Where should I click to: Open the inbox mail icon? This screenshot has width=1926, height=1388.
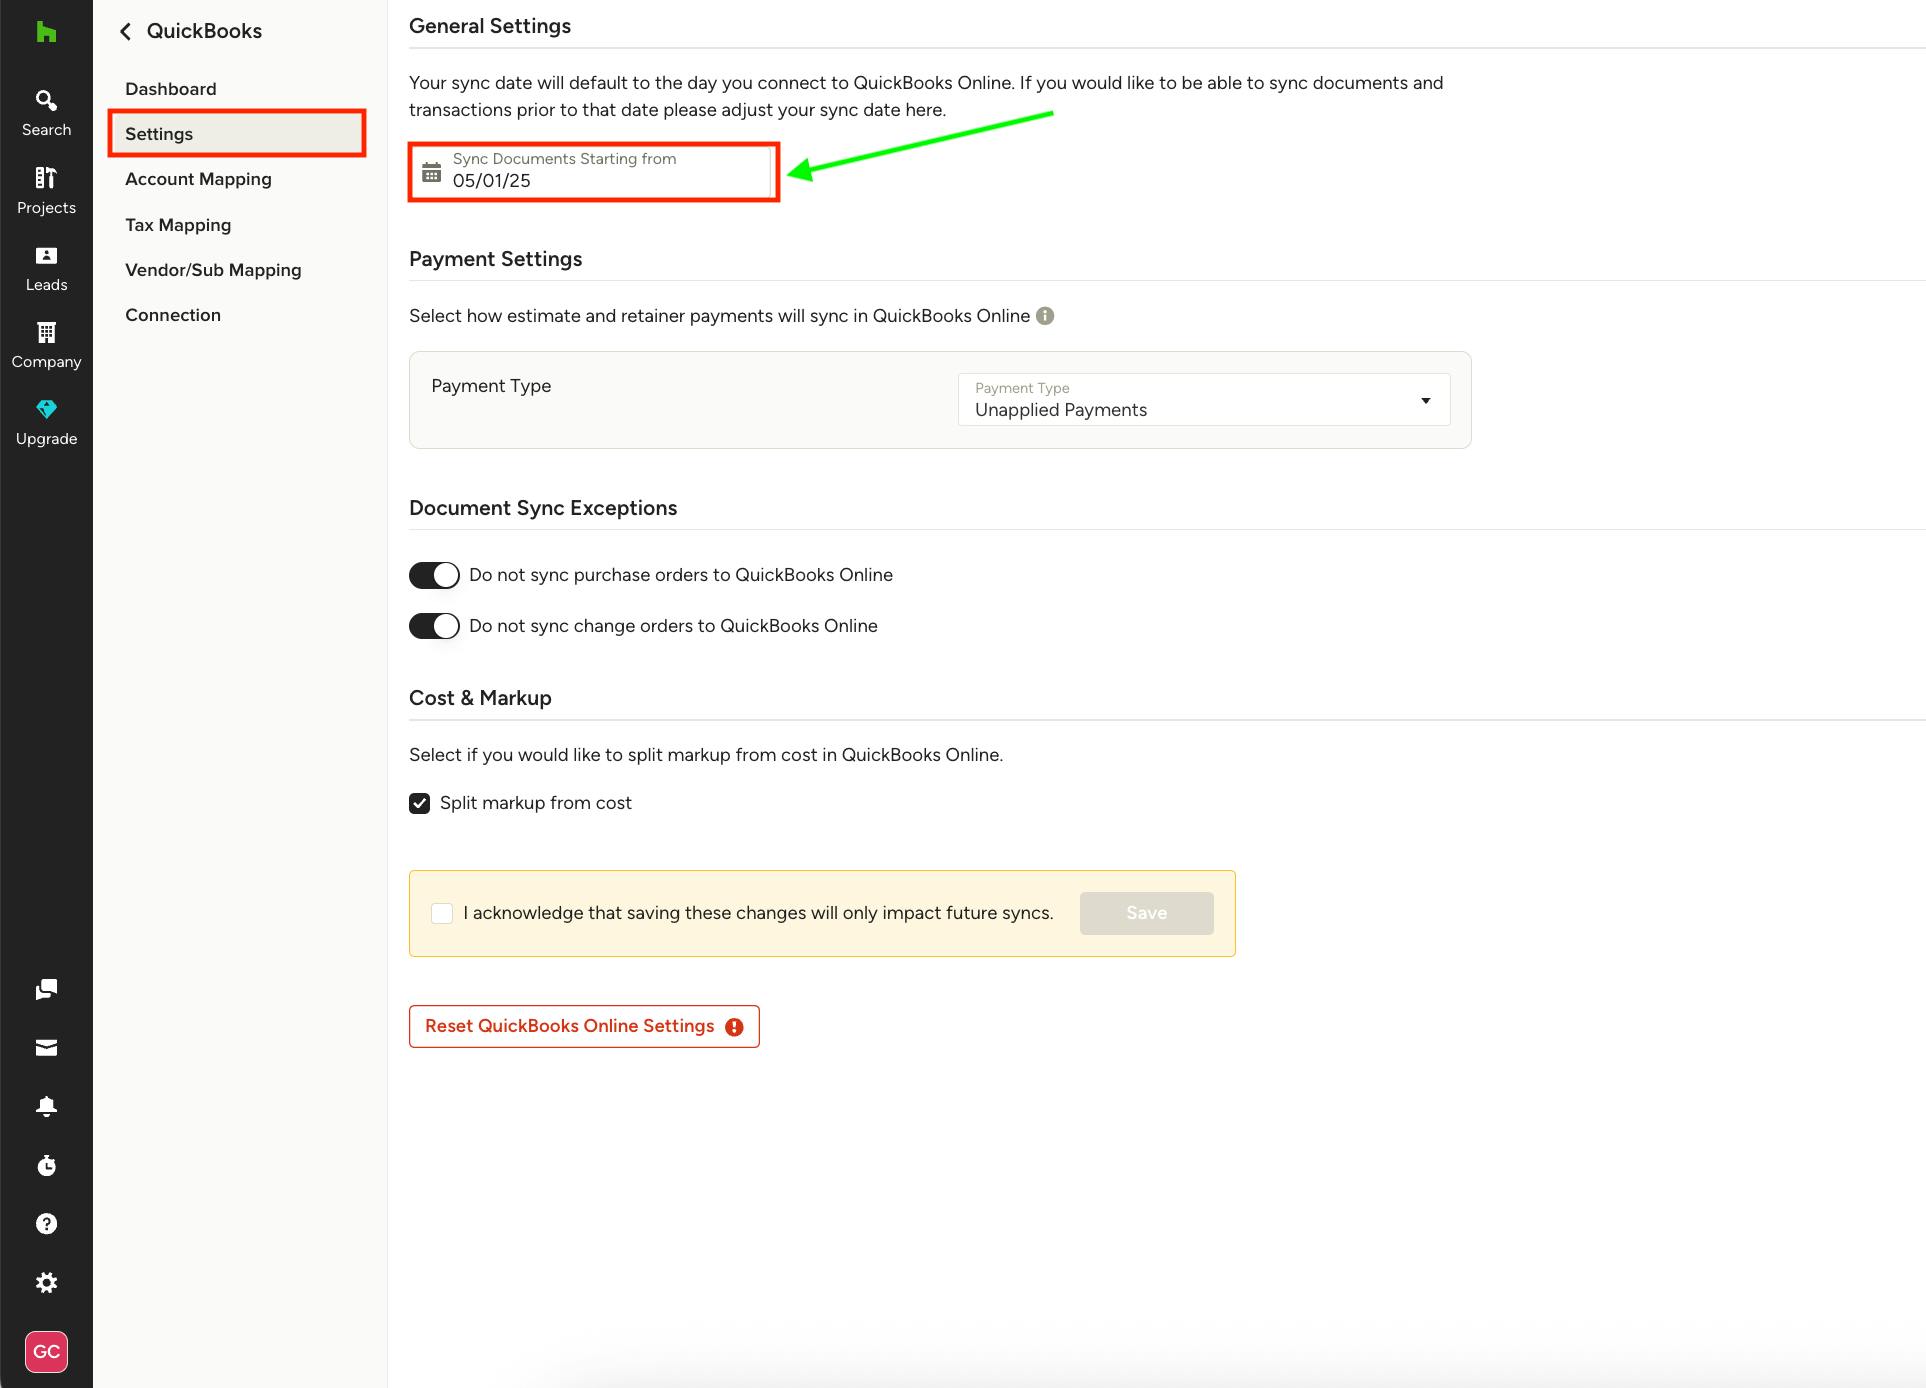46,1047
